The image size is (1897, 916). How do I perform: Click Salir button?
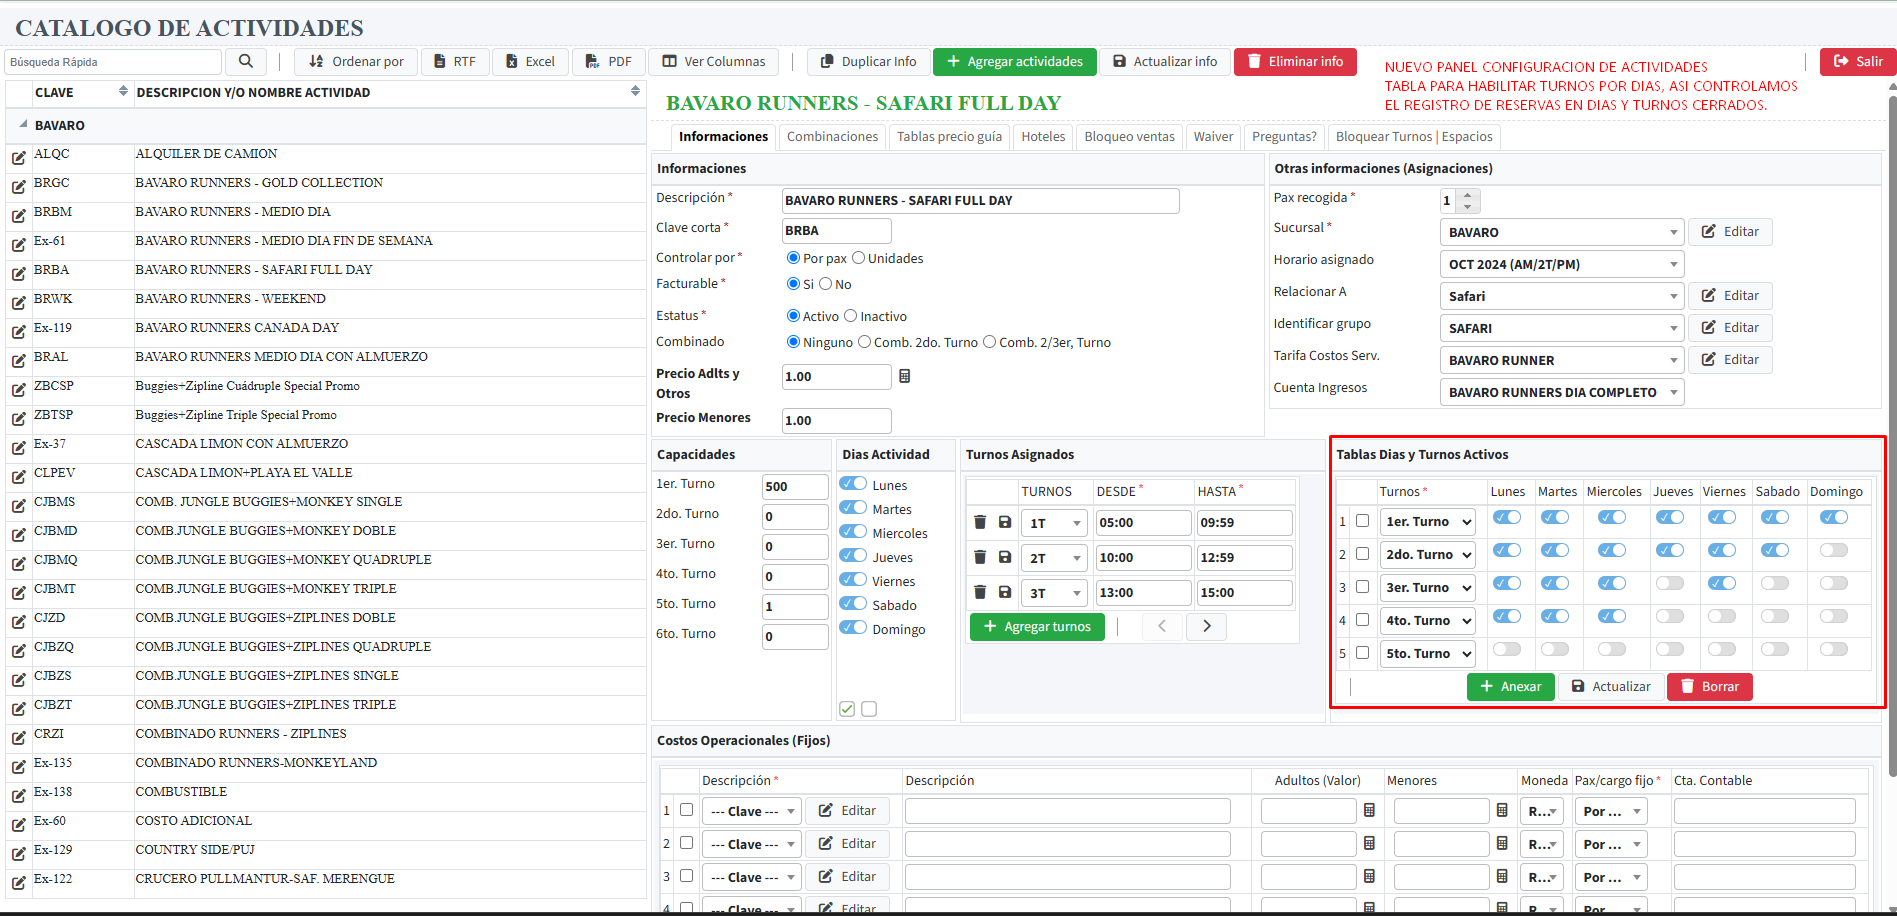coord(1857,61)
